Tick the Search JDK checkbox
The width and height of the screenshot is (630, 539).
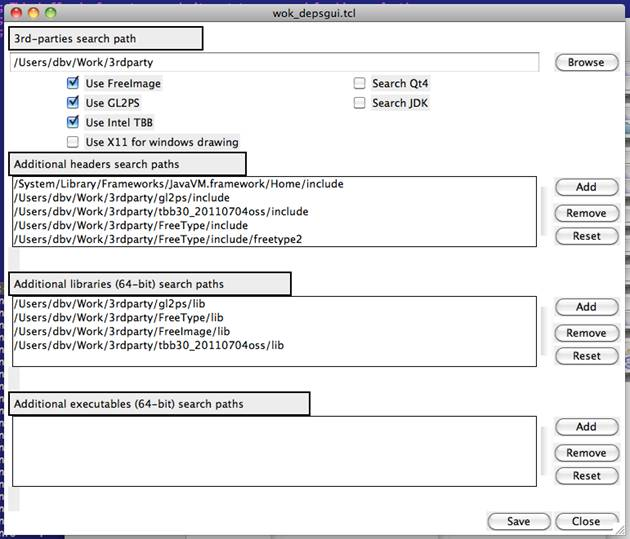point(360,103)
